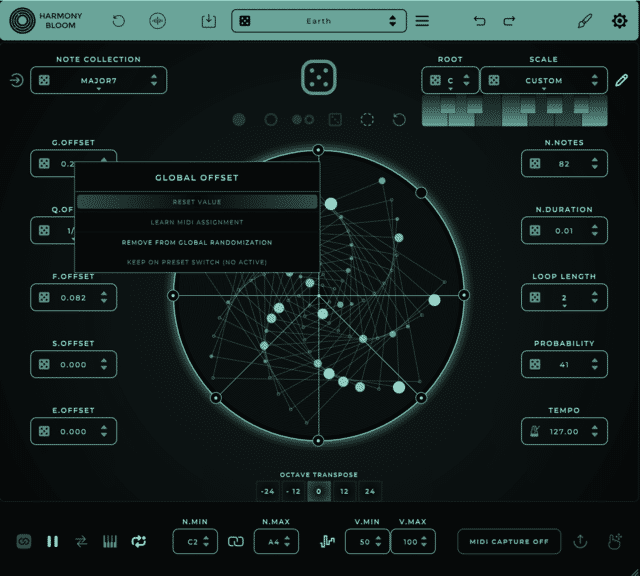Screen dimensions: 640x576
Task: Open the hamburger preset menu
Action: 422,21
